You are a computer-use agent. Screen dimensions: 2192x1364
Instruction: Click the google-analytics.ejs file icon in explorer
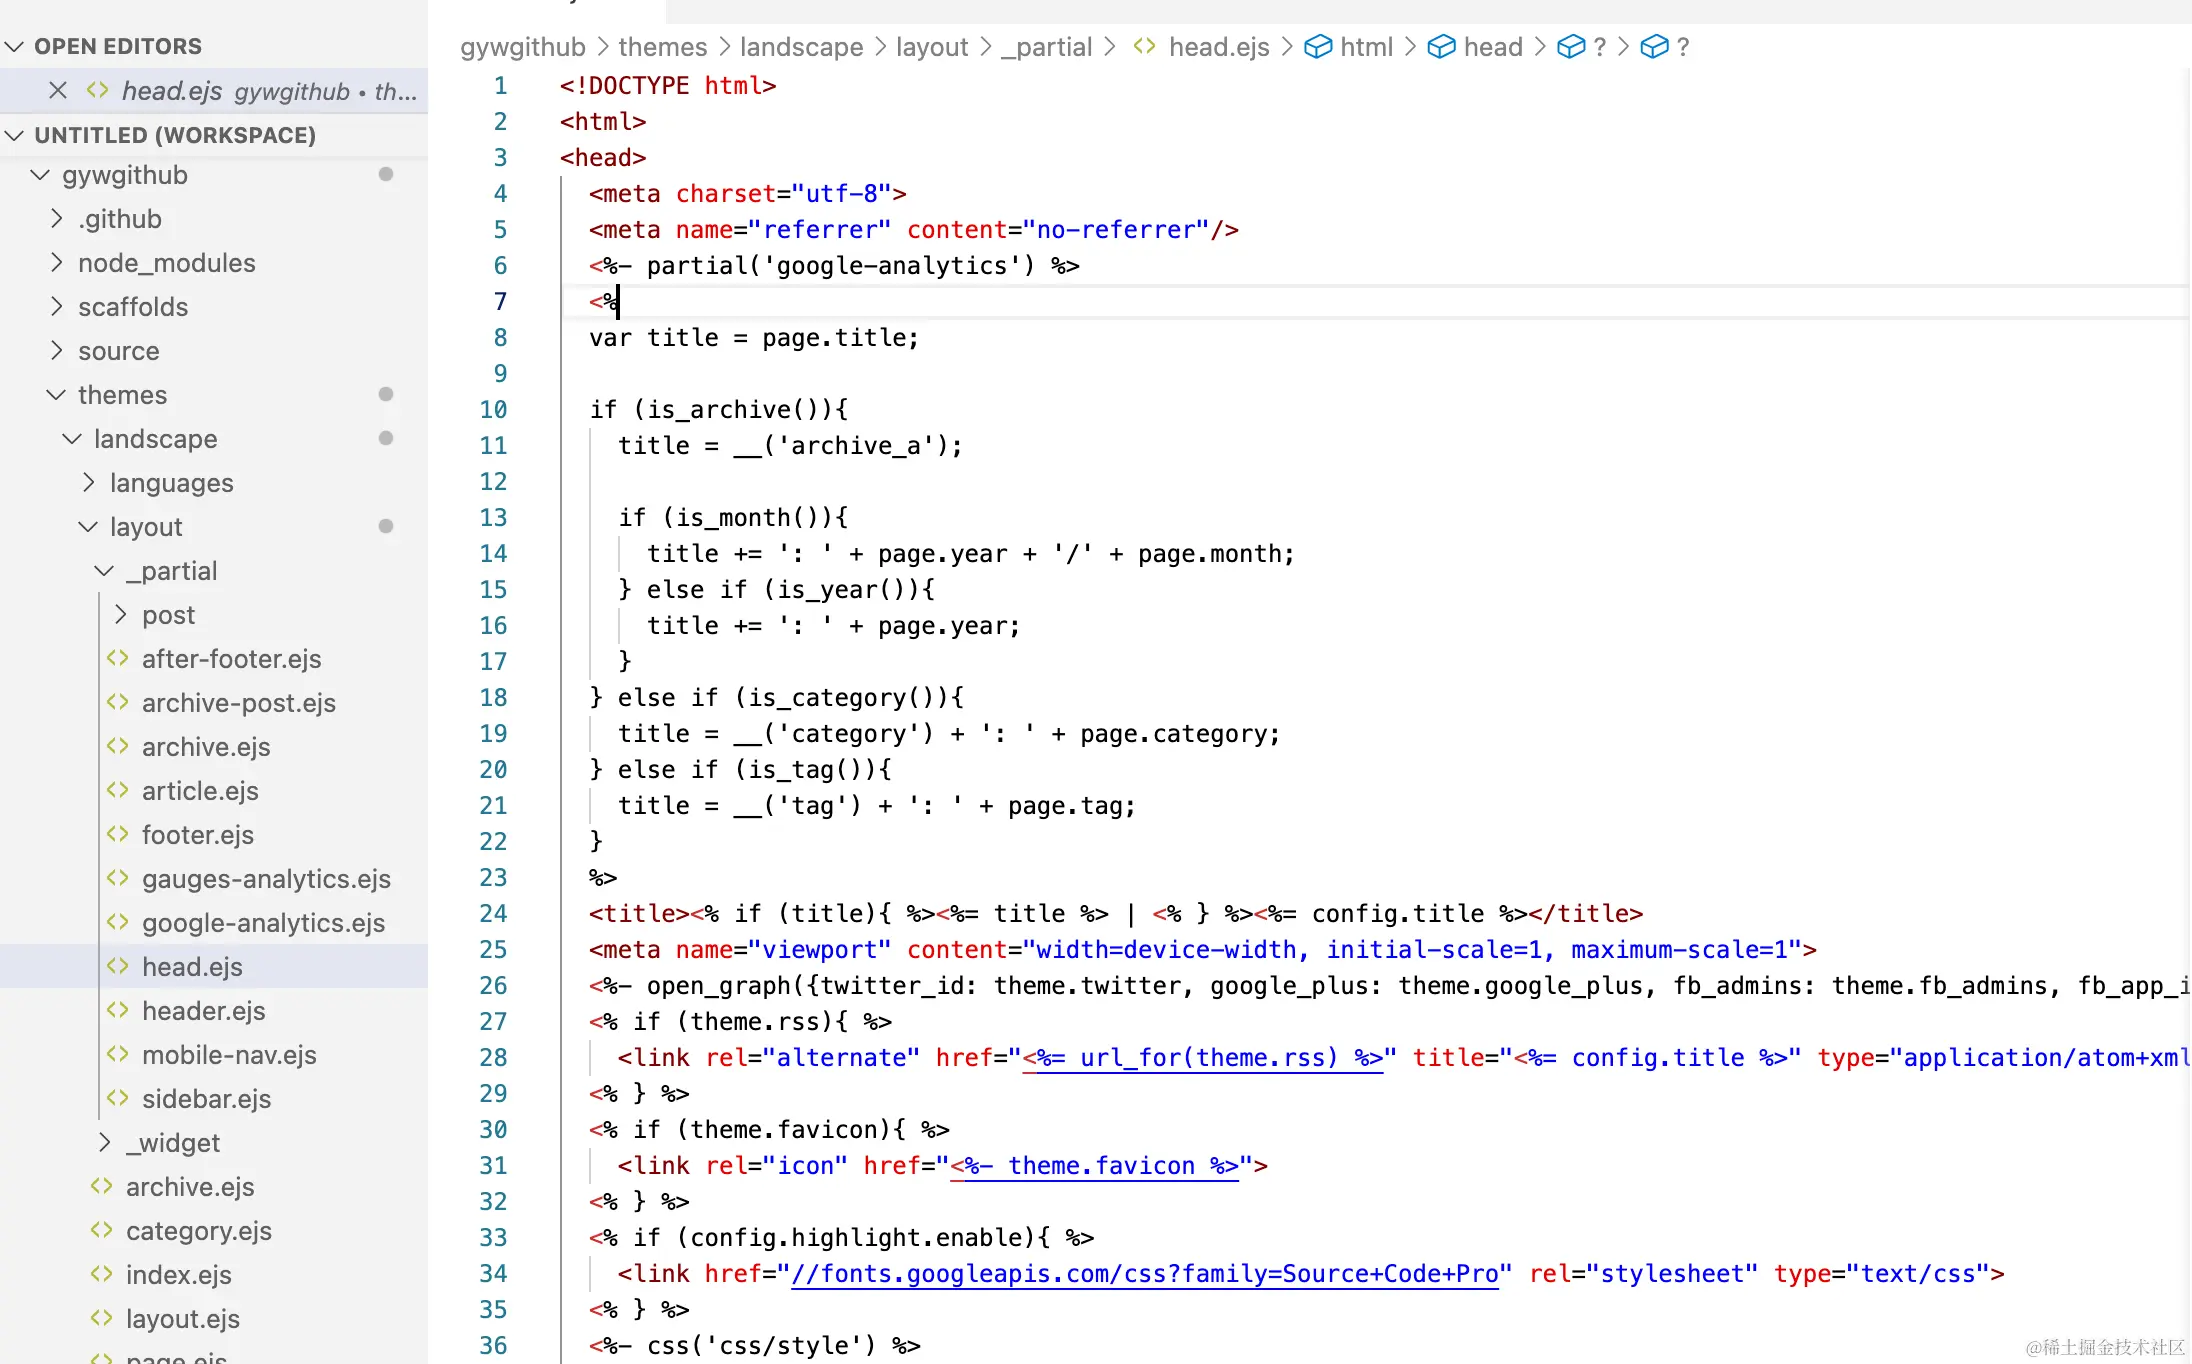click(x=118, y=922)
